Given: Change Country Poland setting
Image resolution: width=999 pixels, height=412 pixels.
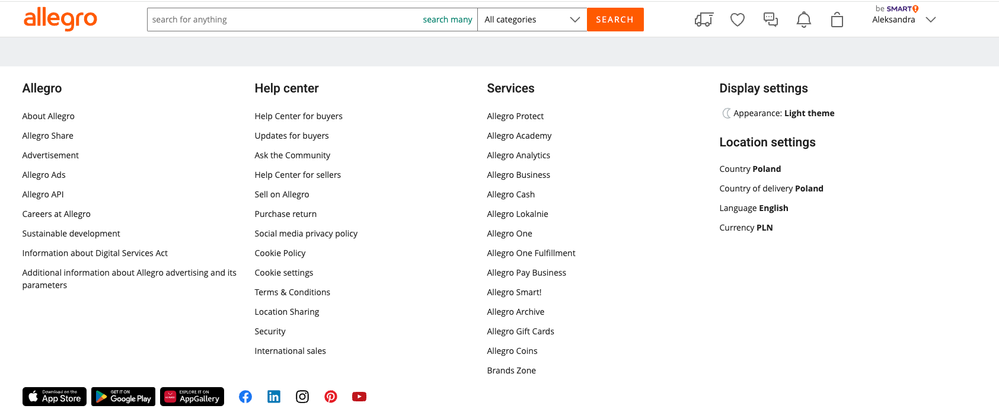Looking at the screenshot, I should 750,169.
